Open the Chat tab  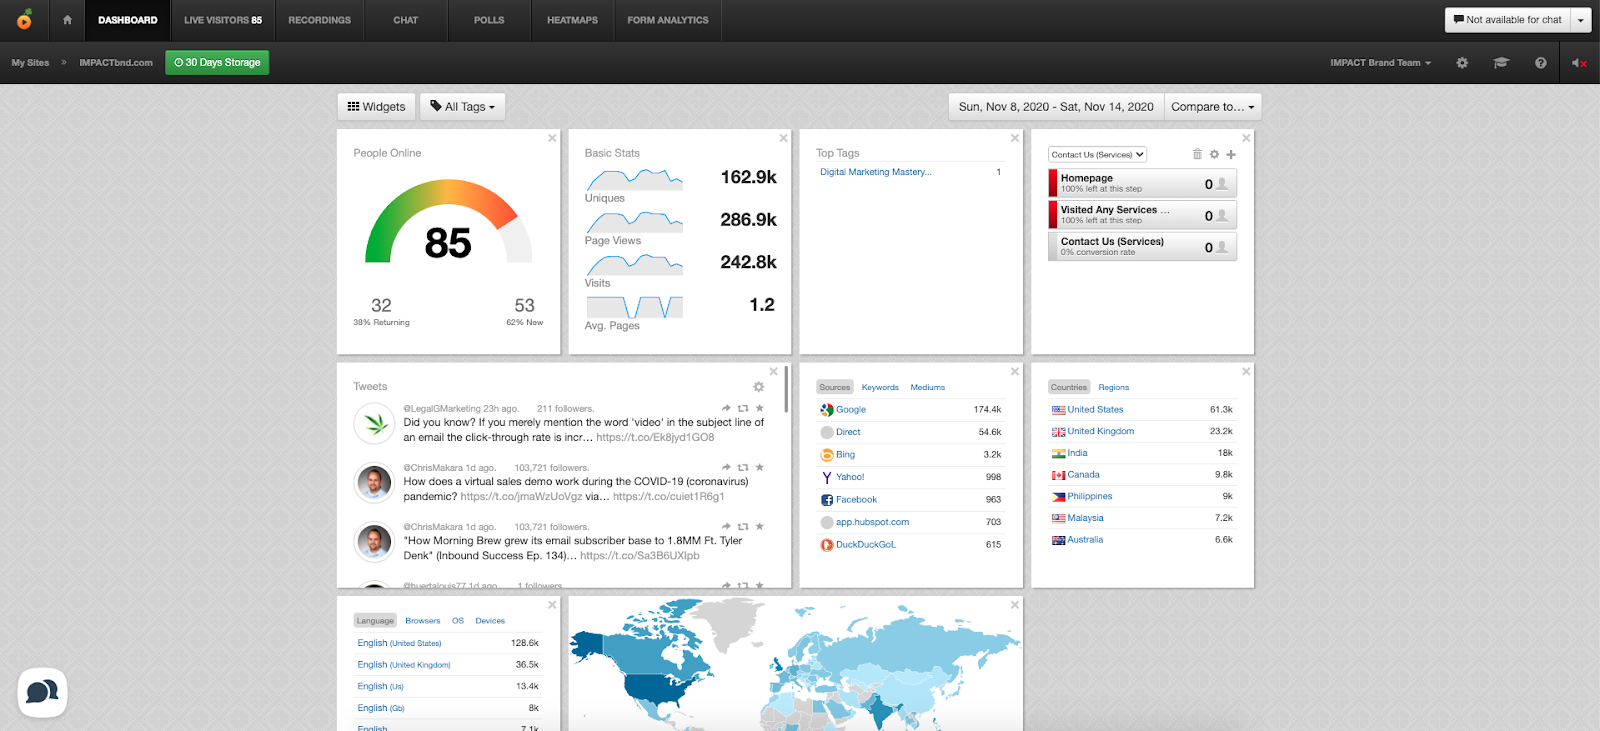(406, 20)
